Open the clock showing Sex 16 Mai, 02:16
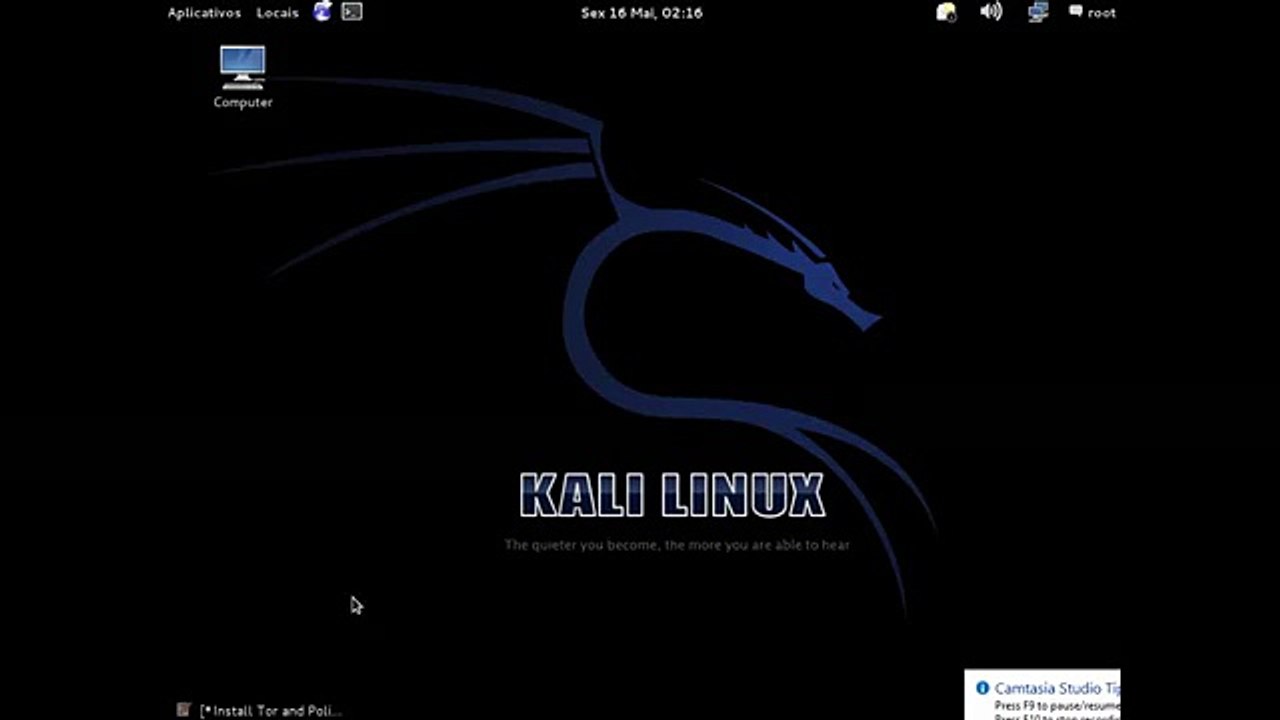Image resolution: width=1280 pixels, height=720 pixels. 641,13
